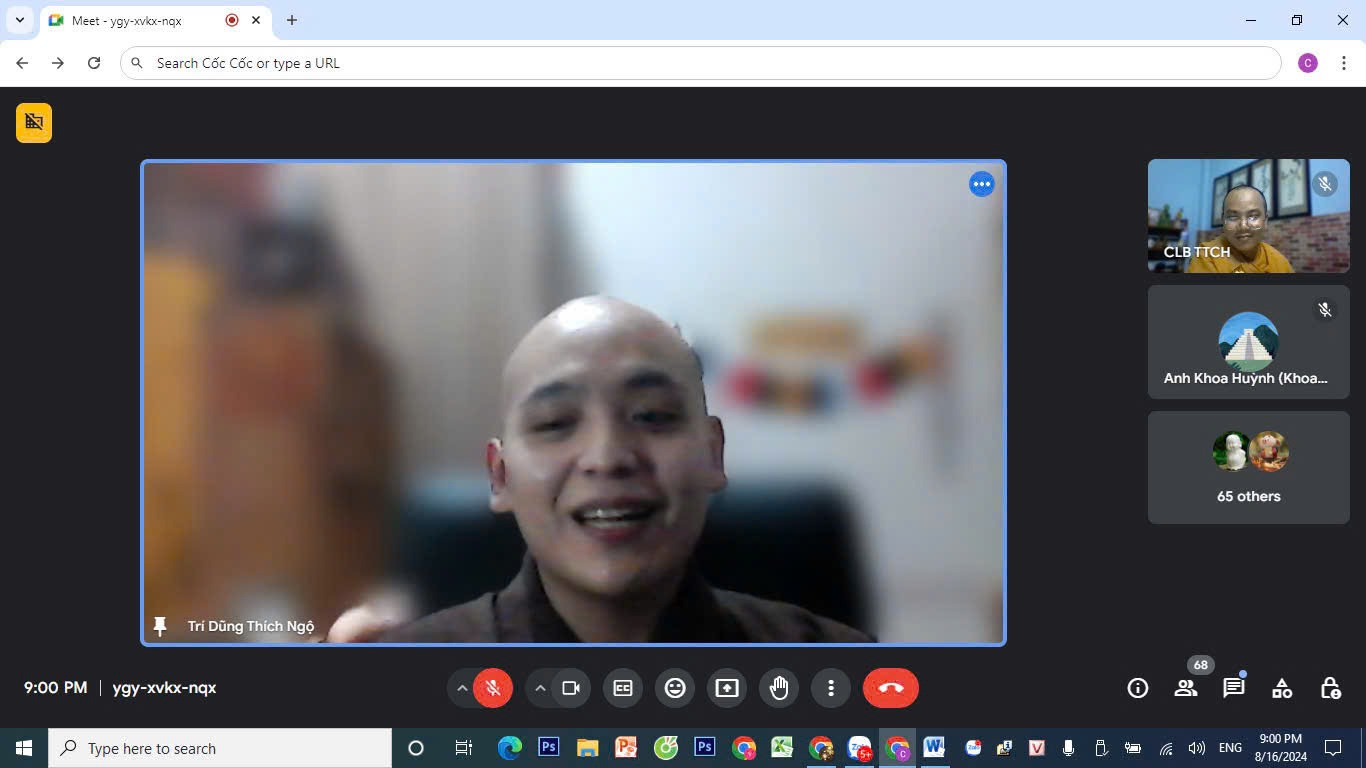Open the tab search dropdown arrow

point(19,20)
